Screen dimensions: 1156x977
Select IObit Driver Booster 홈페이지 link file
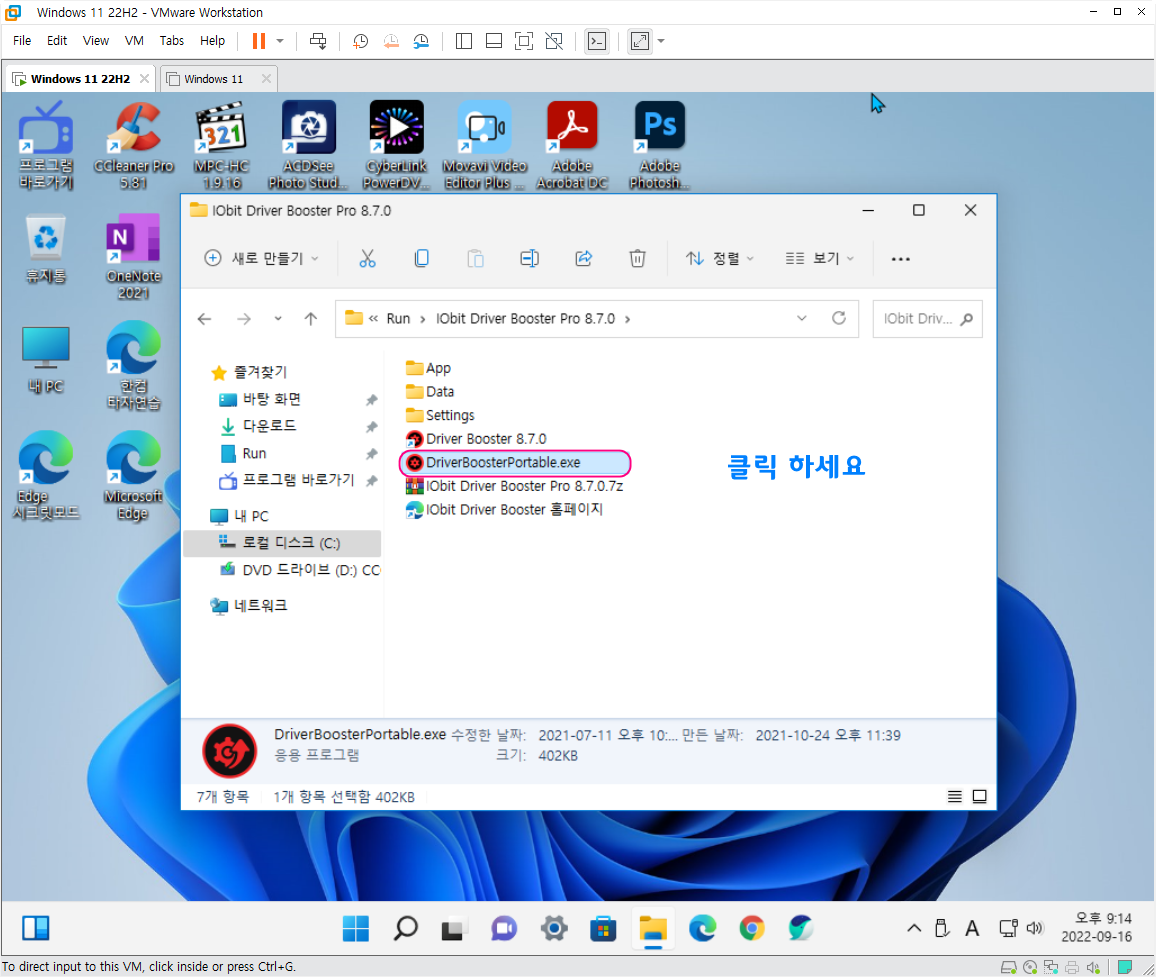(x=504, y=510)
